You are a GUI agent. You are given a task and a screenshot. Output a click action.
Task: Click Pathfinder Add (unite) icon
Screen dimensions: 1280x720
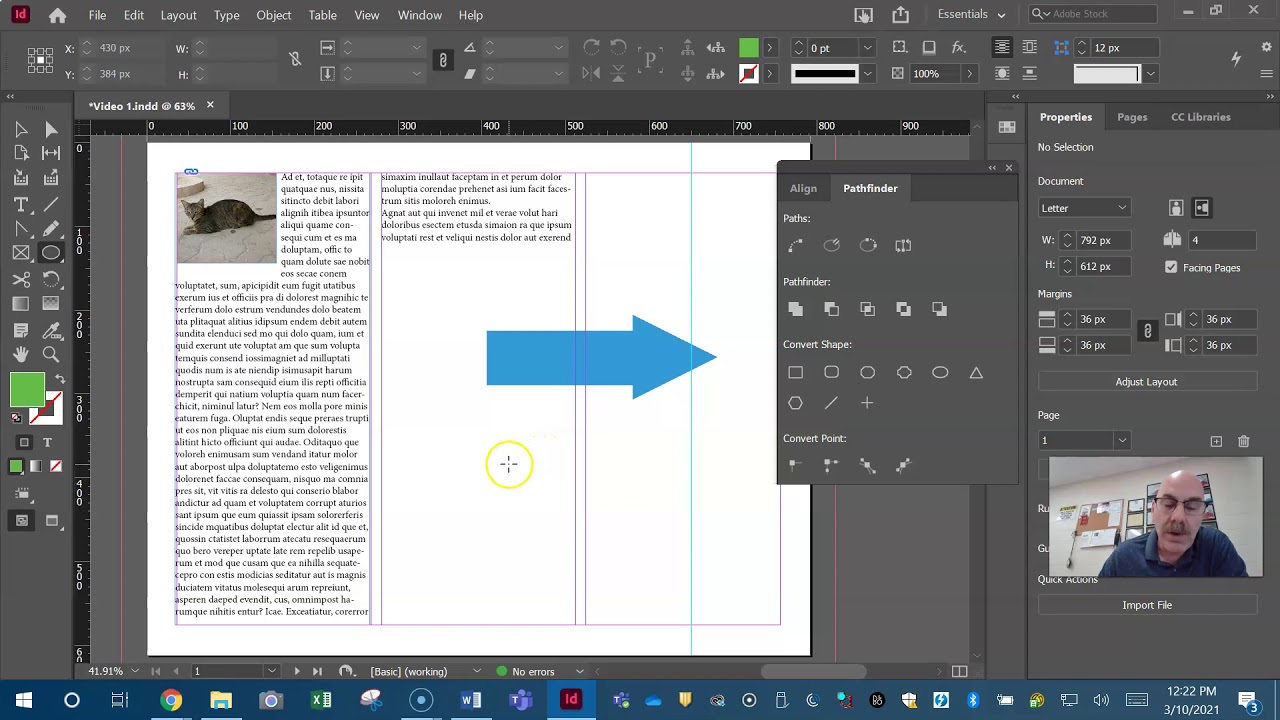point(795,309)
